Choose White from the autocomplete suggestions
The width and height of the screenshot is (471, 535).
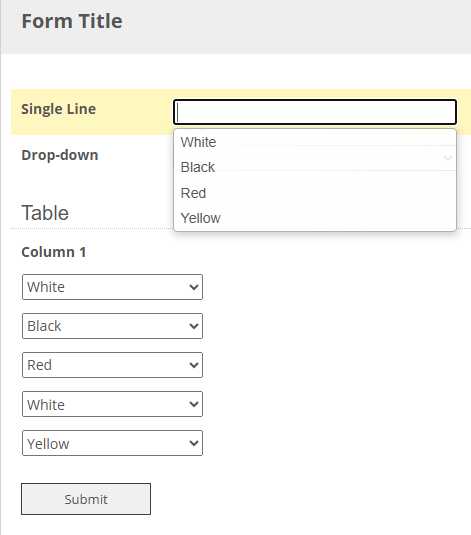[x=315, y=142]
